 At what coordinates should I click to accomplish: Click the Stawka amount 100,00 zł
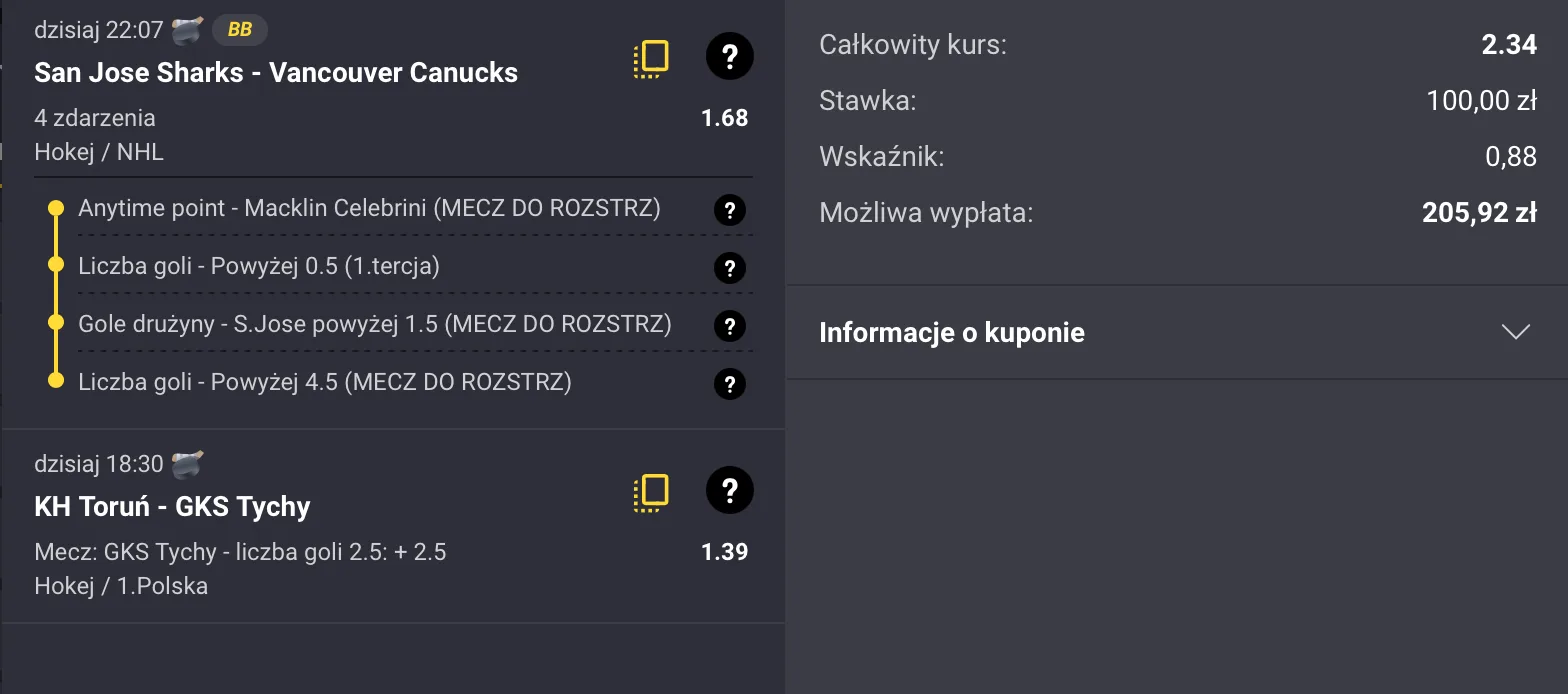[x=1481, y=100]
